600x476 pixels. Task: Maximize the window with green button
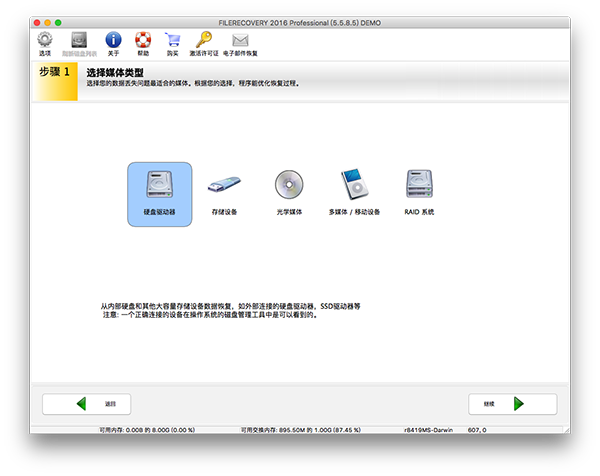tap(58, 23)
